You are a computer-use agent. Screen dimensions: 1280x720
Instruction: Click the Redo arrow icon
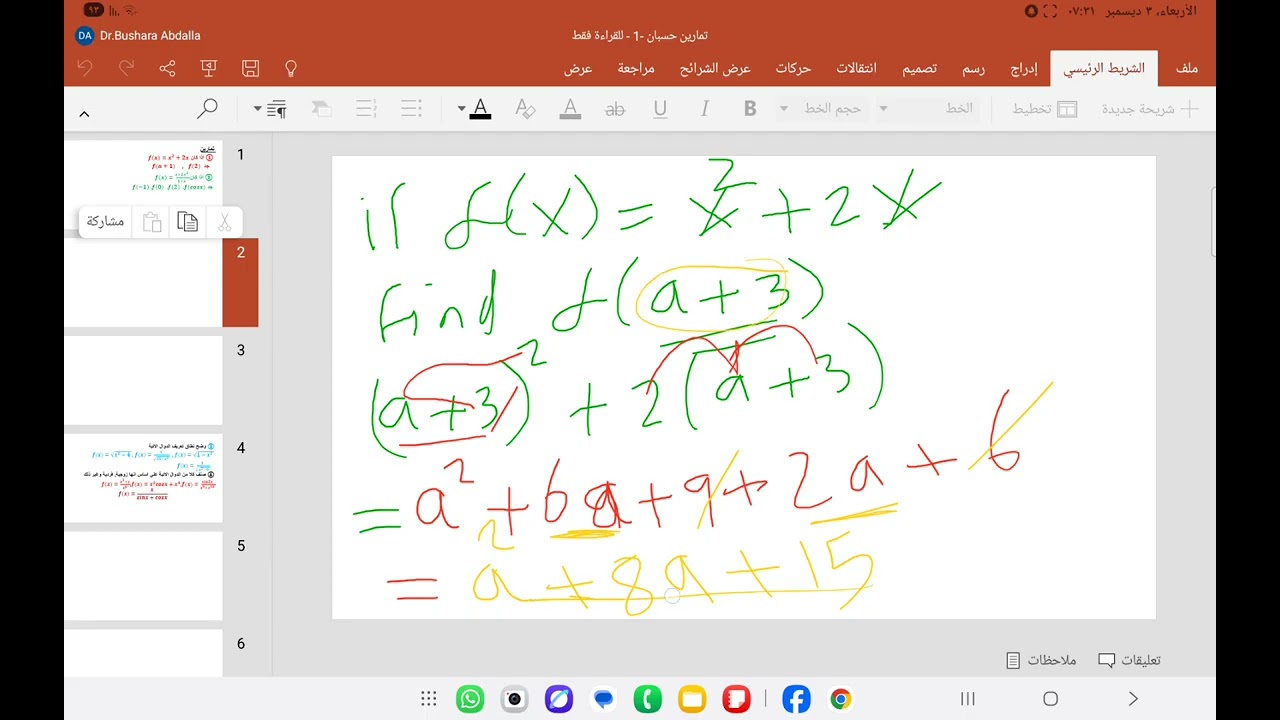click(126, 68)
